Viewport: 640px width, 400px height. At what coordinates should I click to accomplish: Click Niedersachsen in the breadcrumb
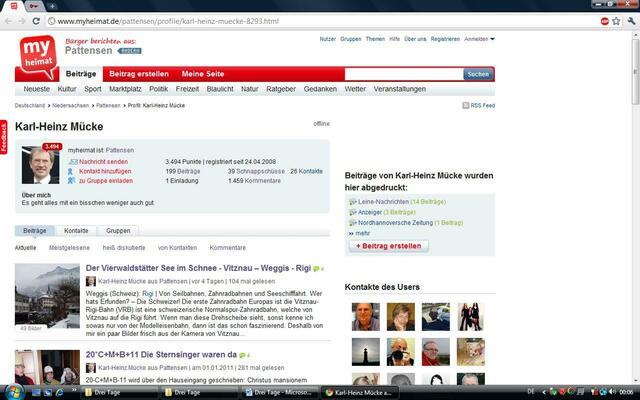click(x=70, y=105)
